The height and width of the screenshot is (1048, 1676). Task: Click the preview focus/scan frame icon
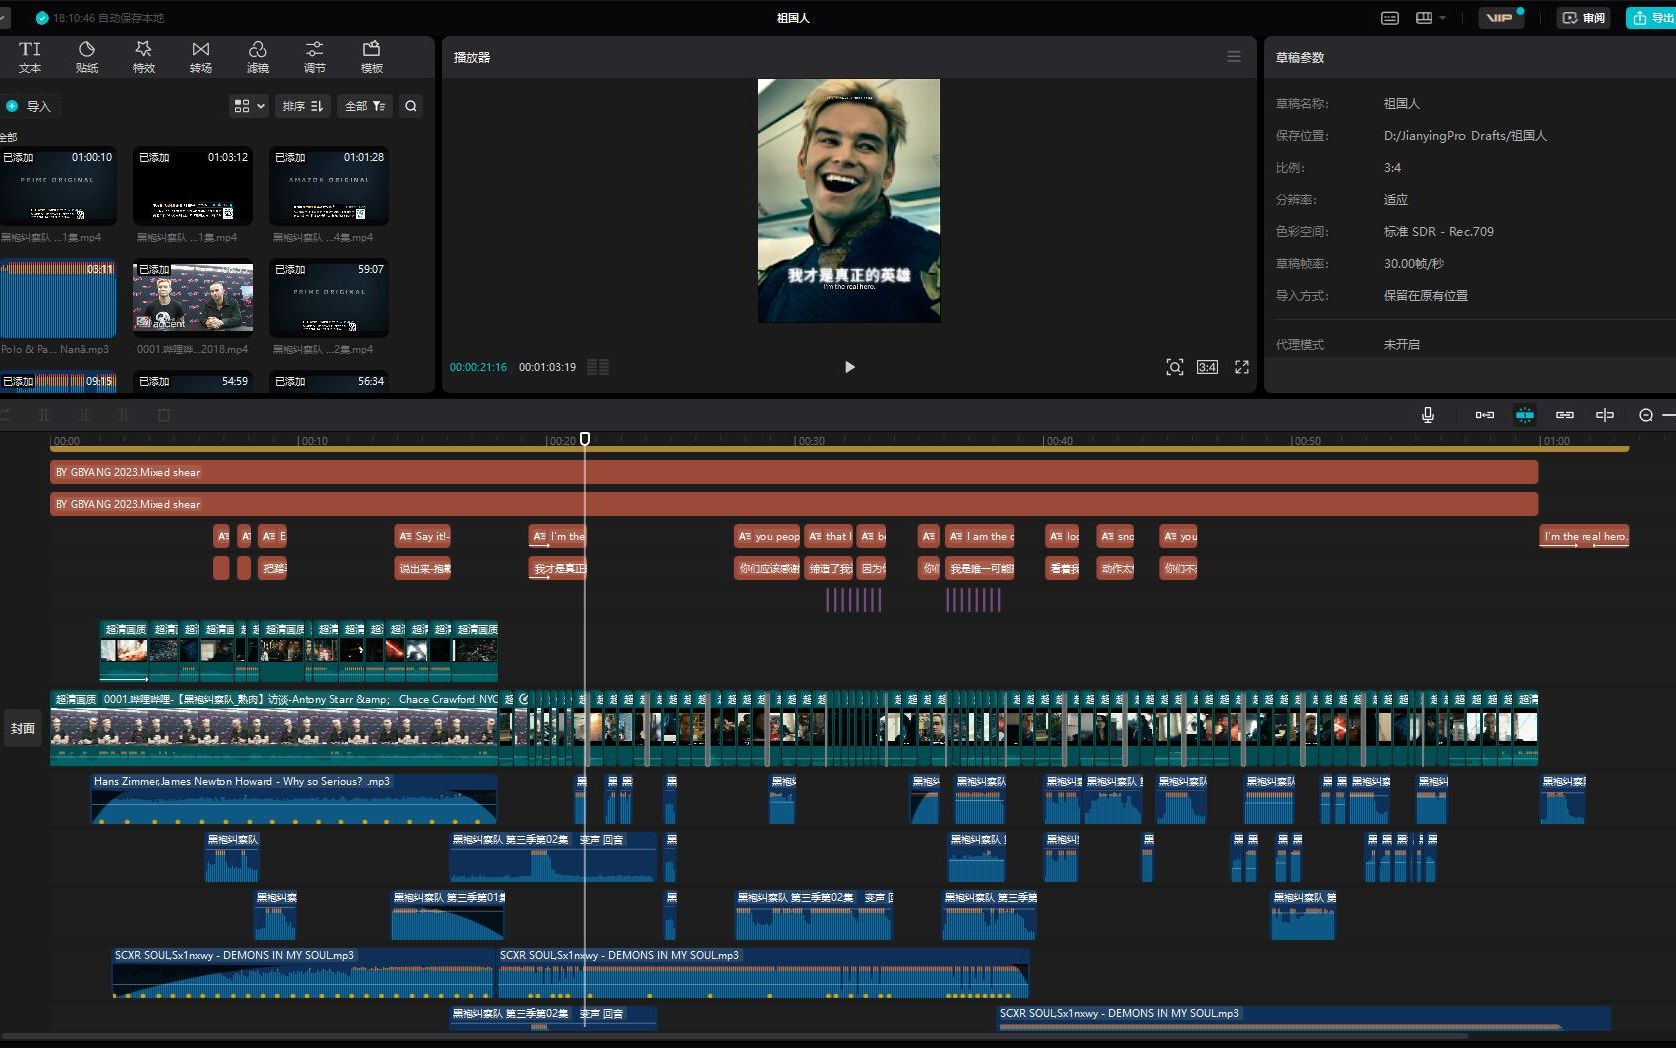(x=1175, y=367)
